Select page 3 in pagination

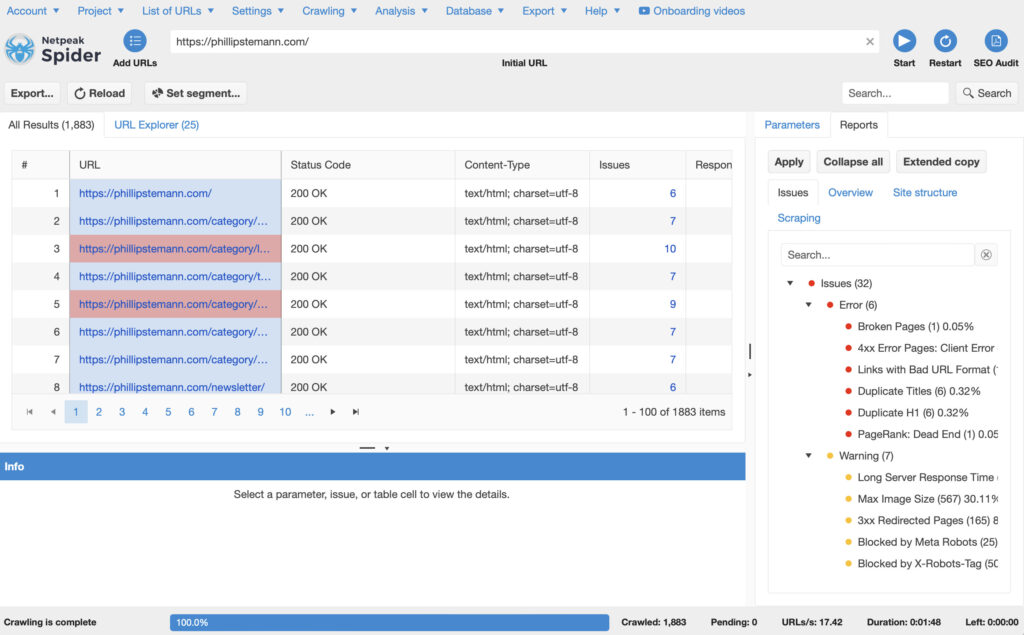(122, 411)
